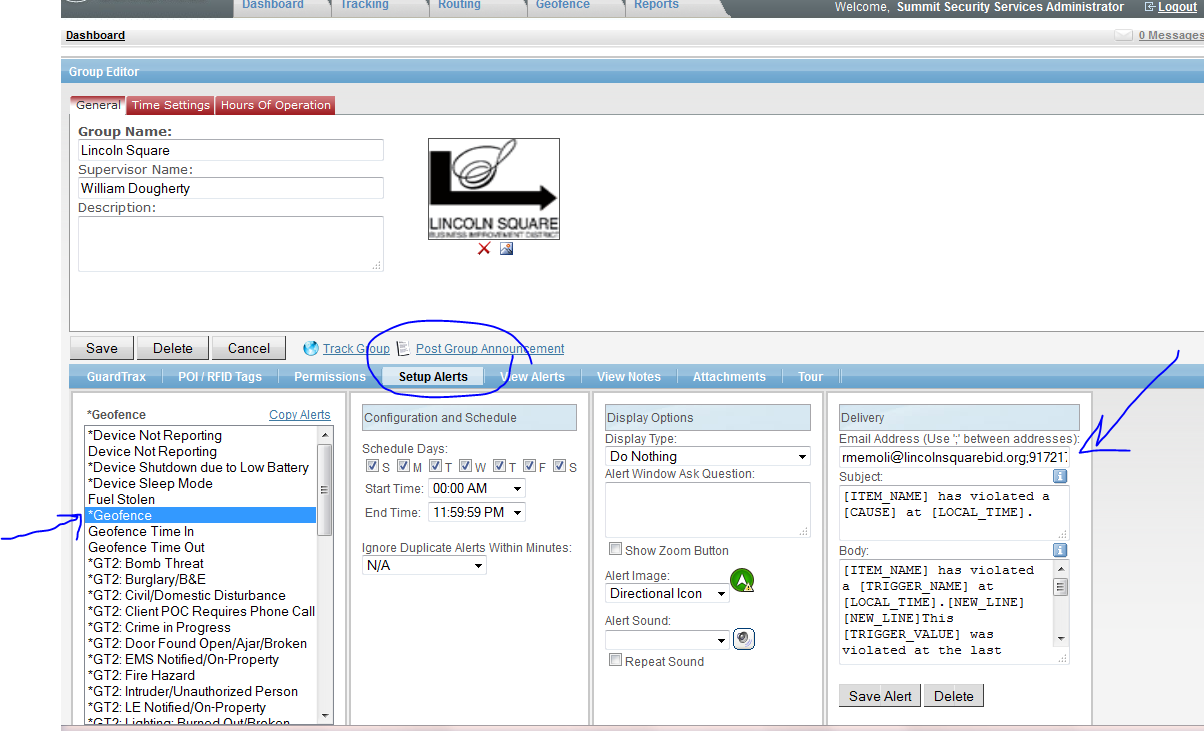Uncheck the Monday schedule day checkbox
The width and height of the screenshot is (1204, 731).
tap(404, 466)
